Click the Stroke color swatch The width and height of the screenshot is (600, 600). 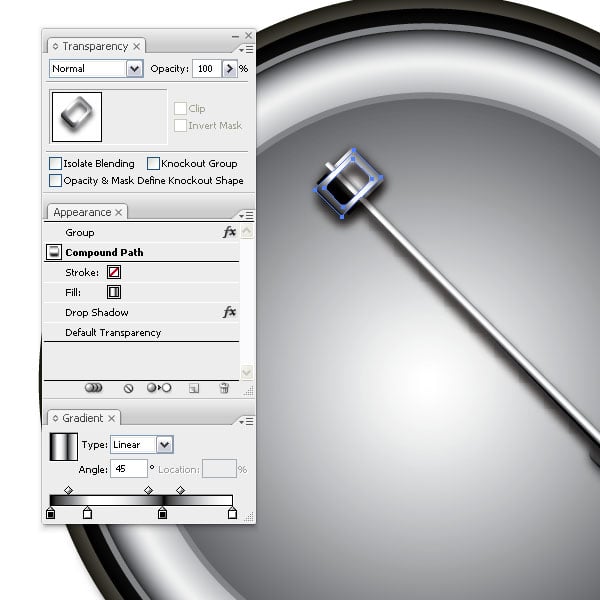pyautogui.click(x=114, y=272)
